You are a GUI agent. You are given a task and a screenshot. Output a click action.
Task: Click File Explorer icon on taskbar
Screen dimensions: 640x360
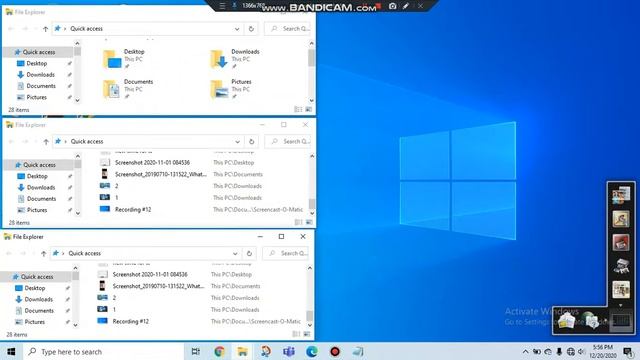coord(242,351)
